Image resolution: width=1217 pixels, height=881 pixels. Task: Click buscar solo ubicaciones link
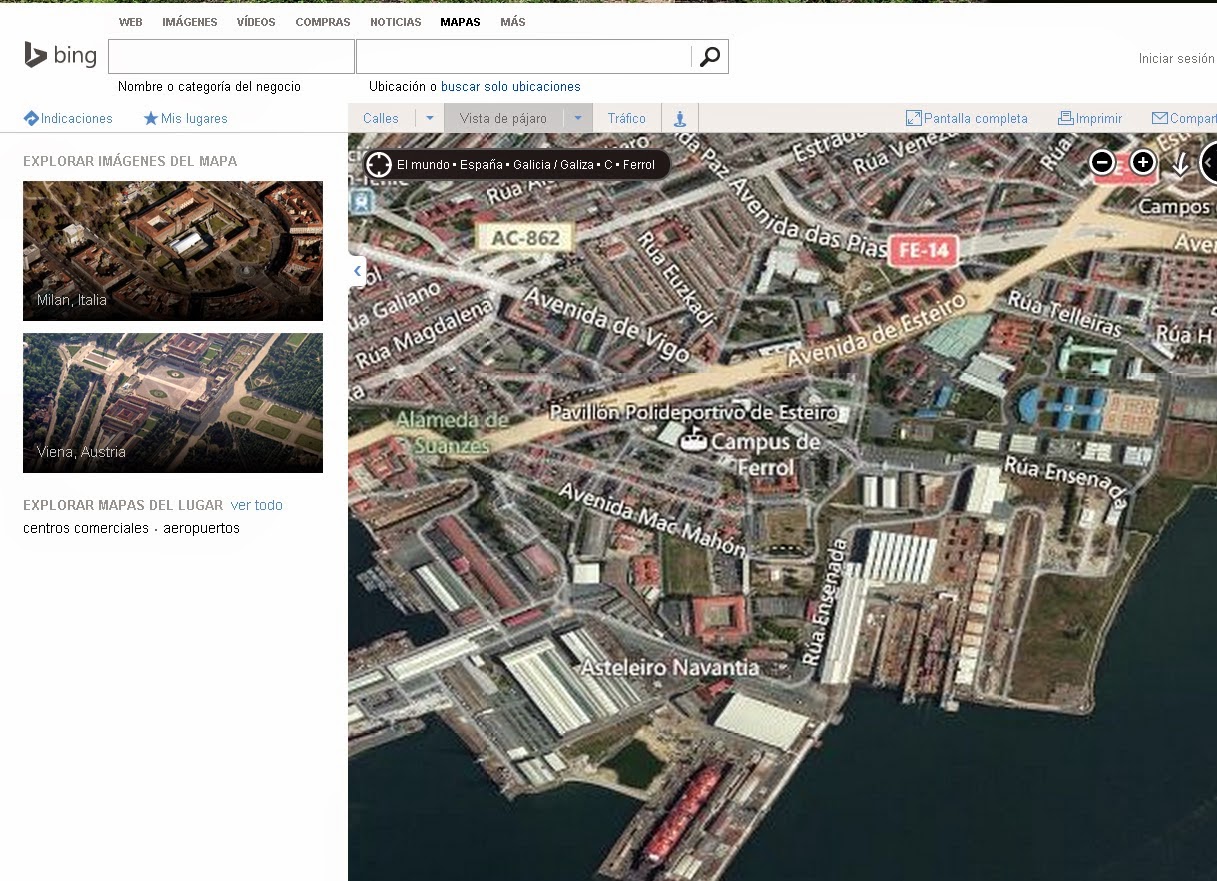pos(511,87)
